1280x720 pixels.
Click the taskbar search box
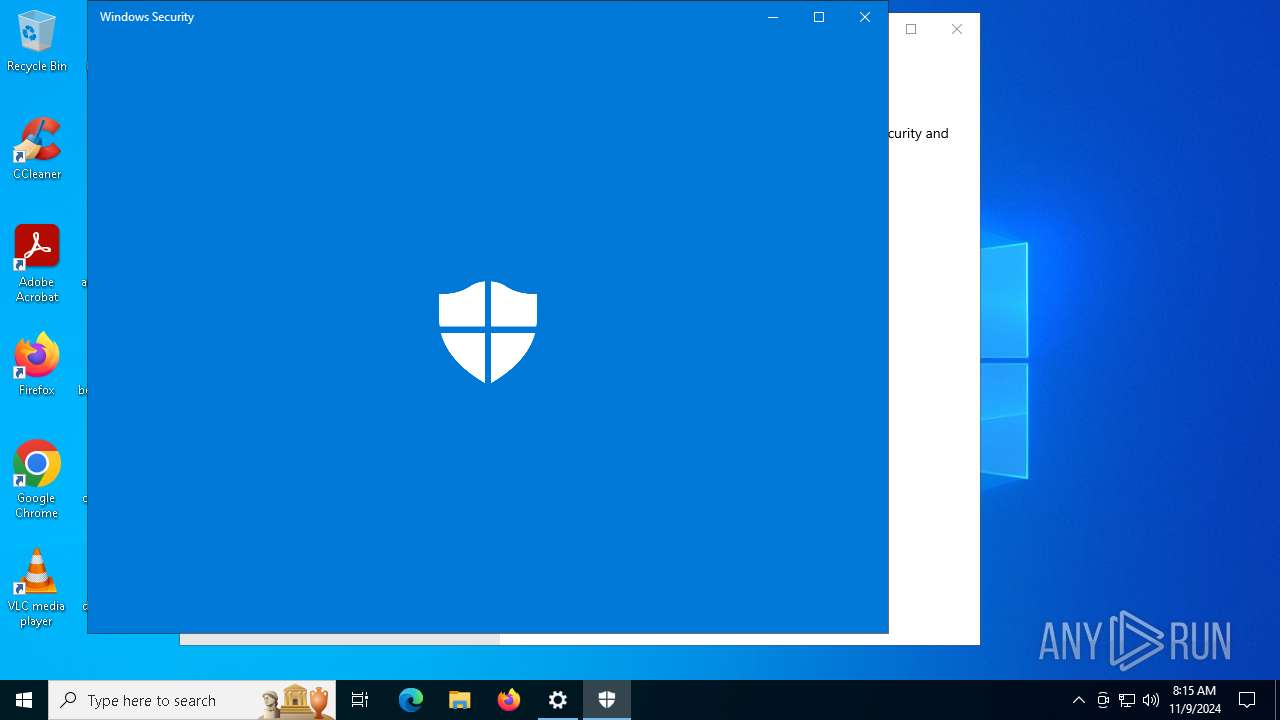193,700
